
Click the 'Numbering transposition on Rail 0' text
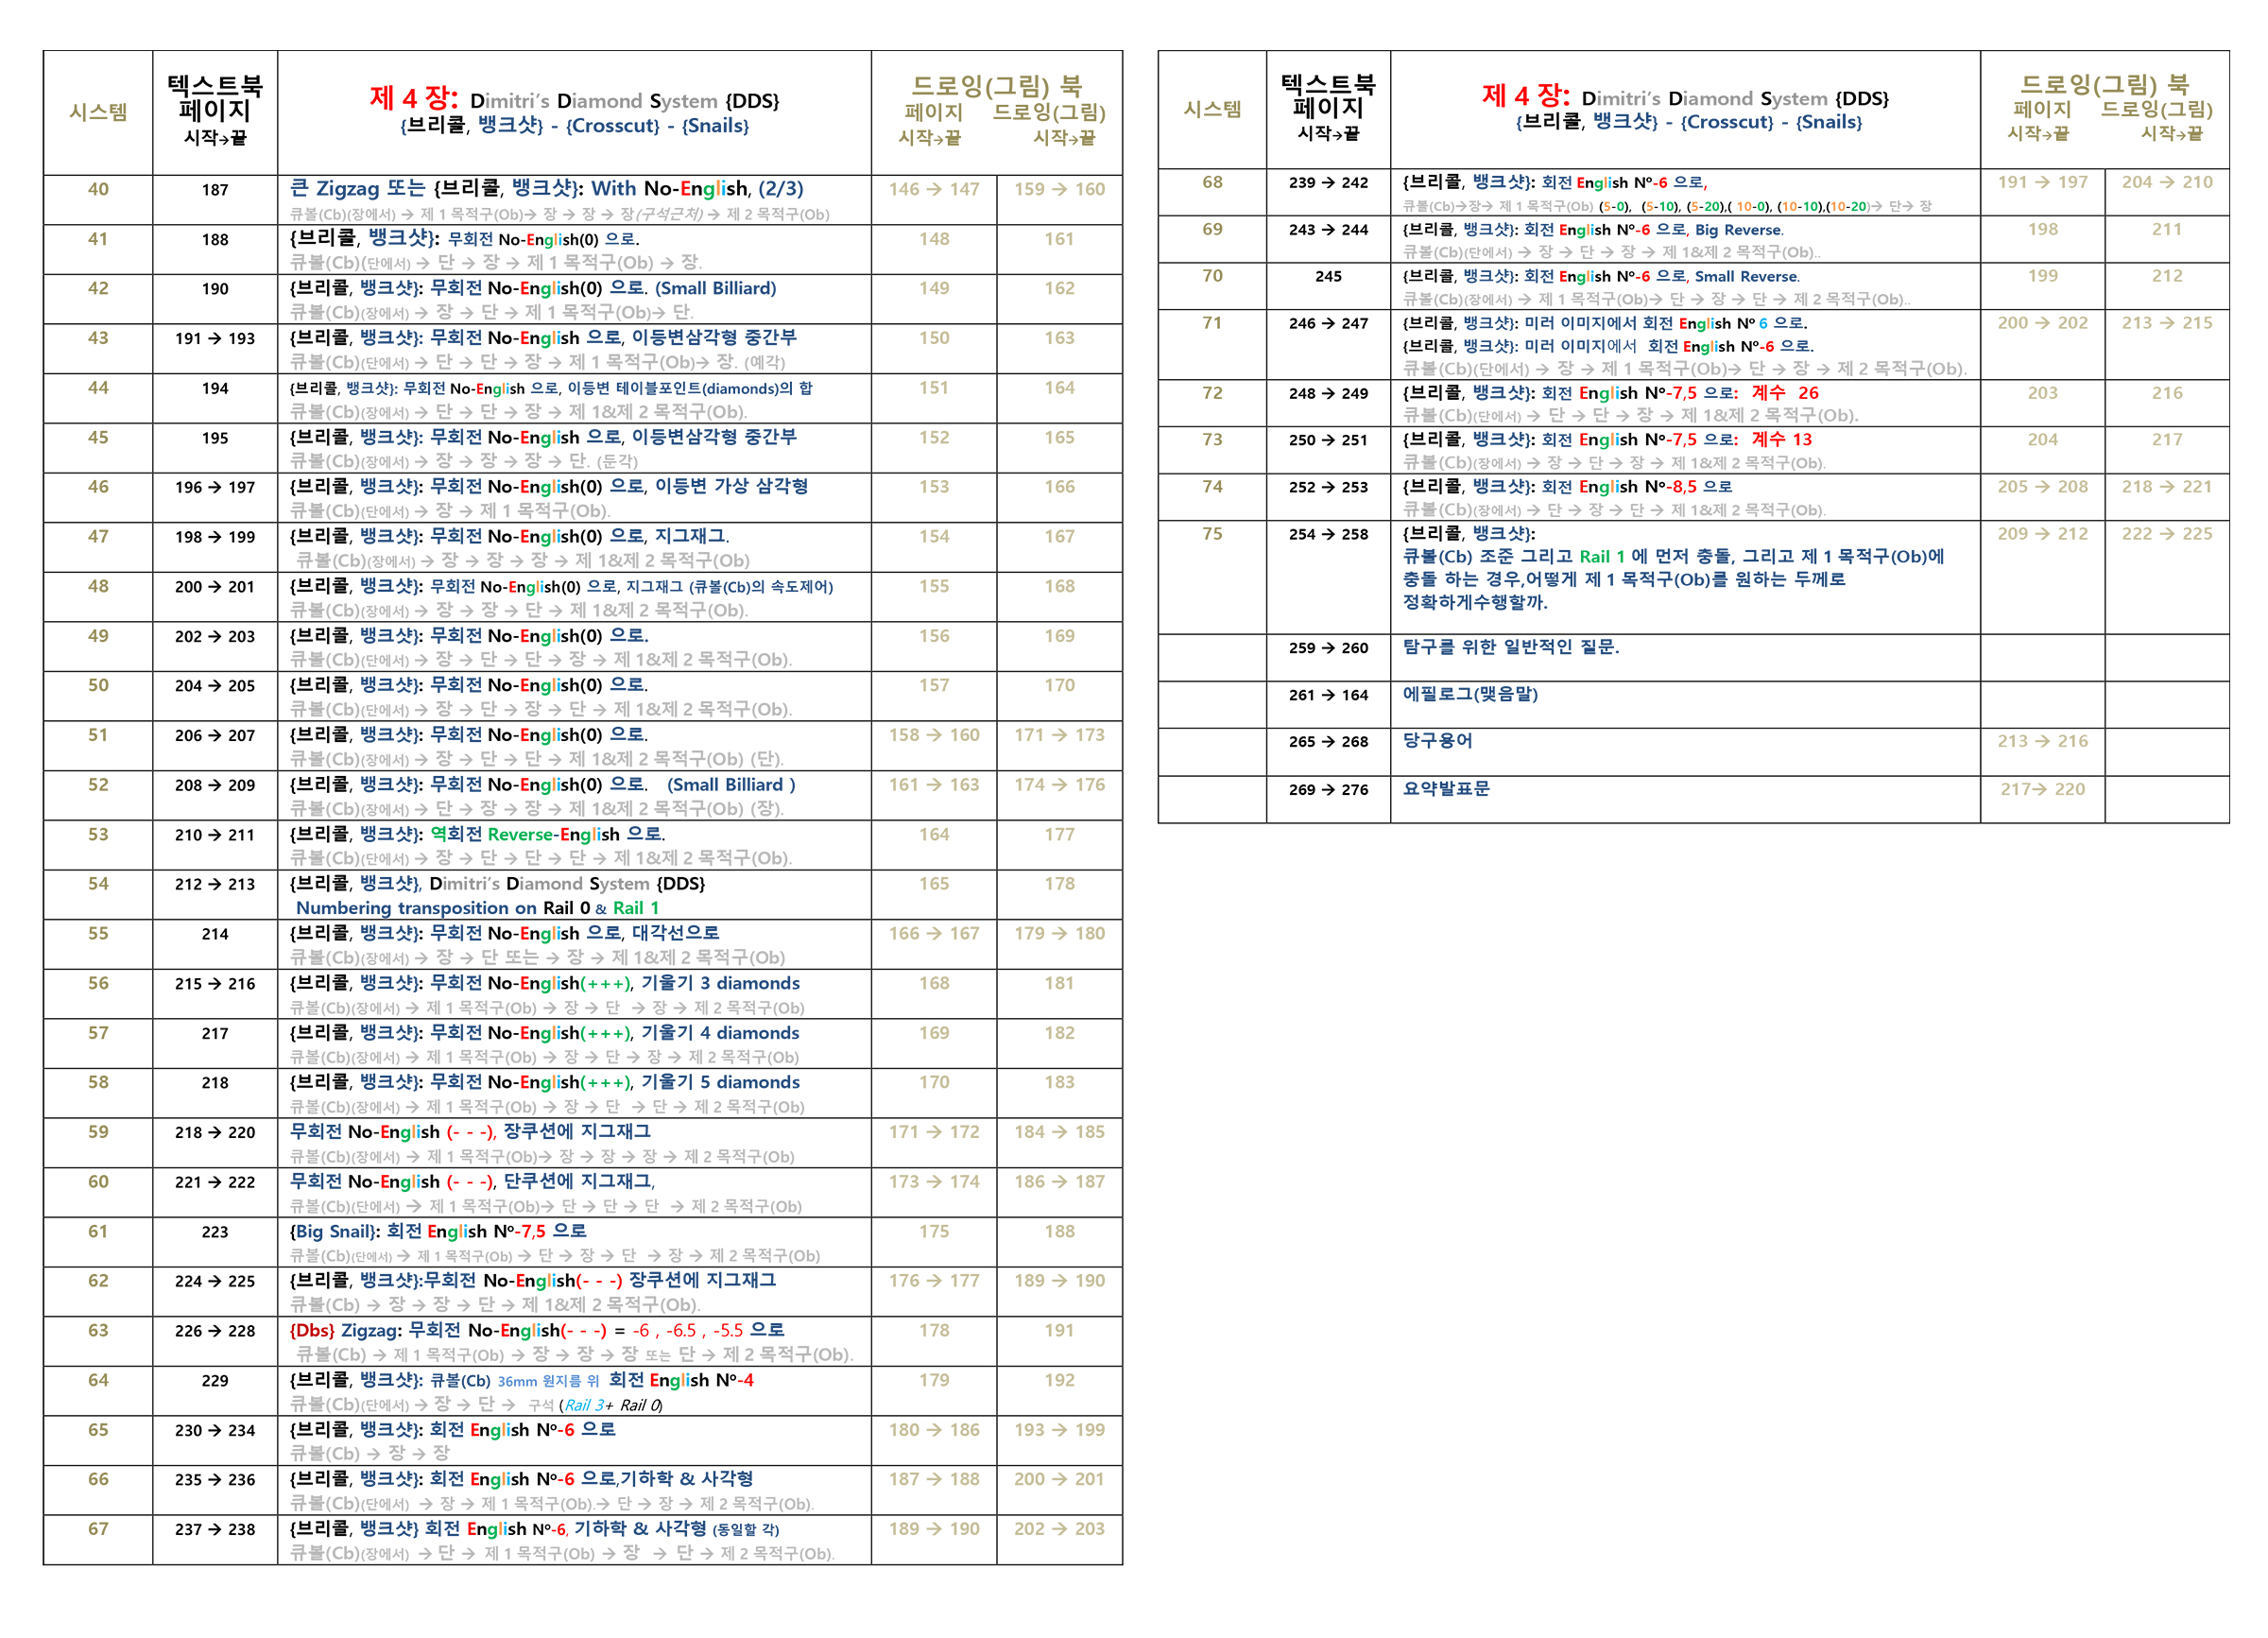click(x=442, y=908)
